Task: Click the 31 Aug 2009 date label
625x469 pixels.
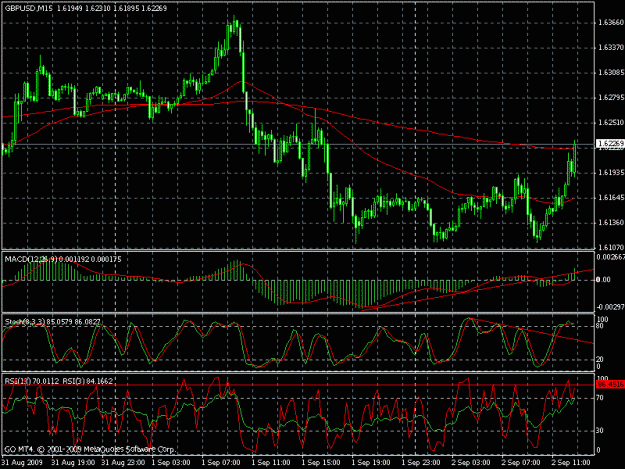Action: point(22,463)
